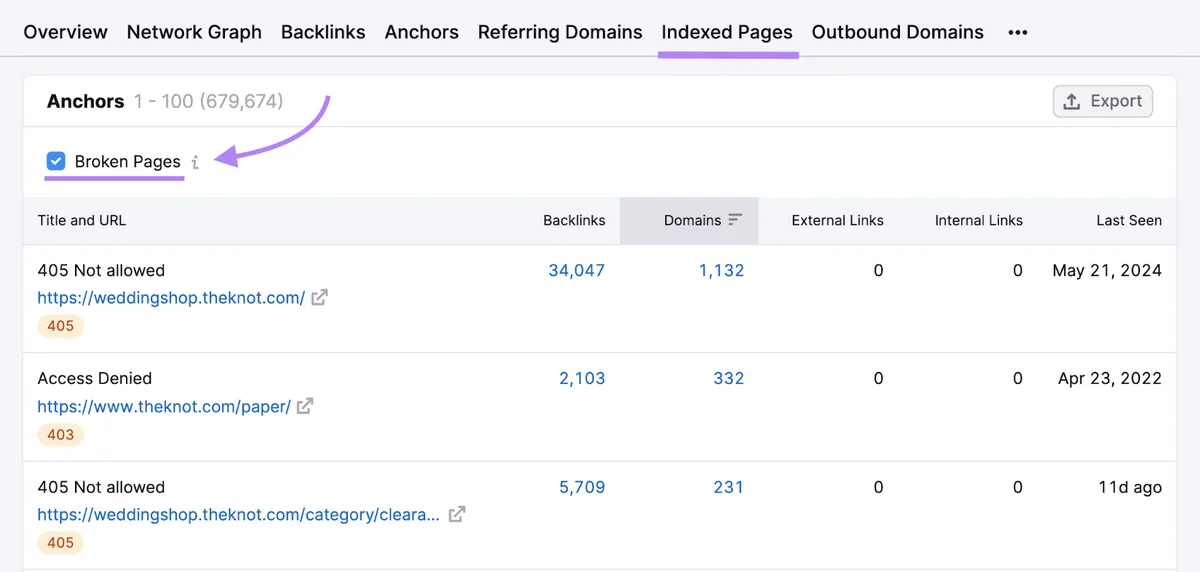Viewport: 1200px width, 572px height.
Task: Select the 'Access Denied' page title
Action: 95,378
